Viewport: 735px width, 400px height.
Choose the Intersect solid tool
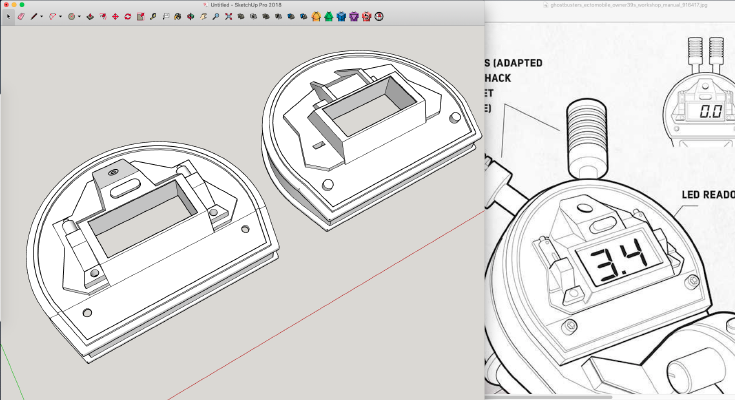254,16
